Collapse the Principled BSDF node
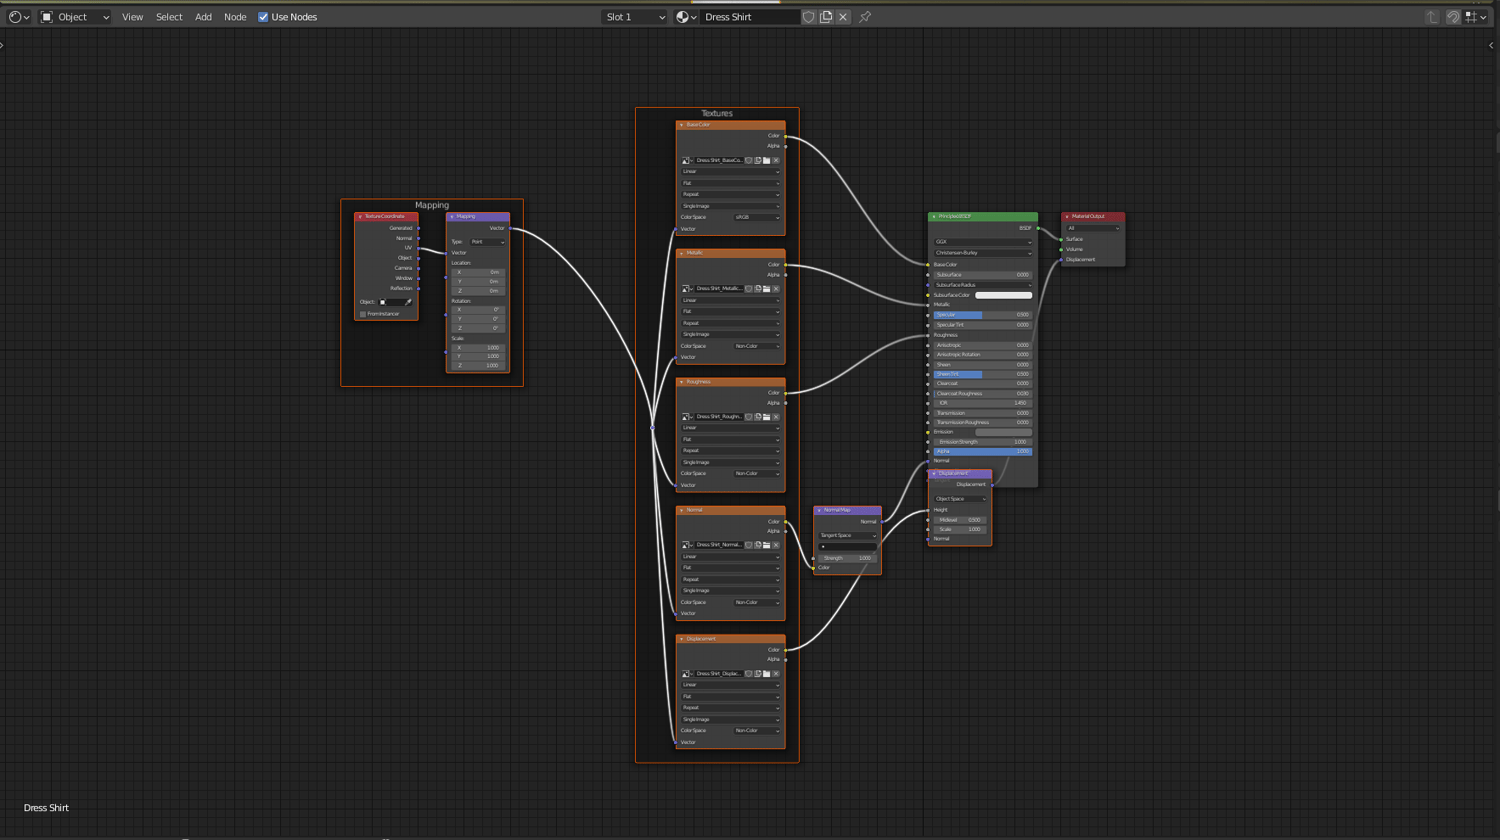 pyautogui.click(x=933, y=217)
